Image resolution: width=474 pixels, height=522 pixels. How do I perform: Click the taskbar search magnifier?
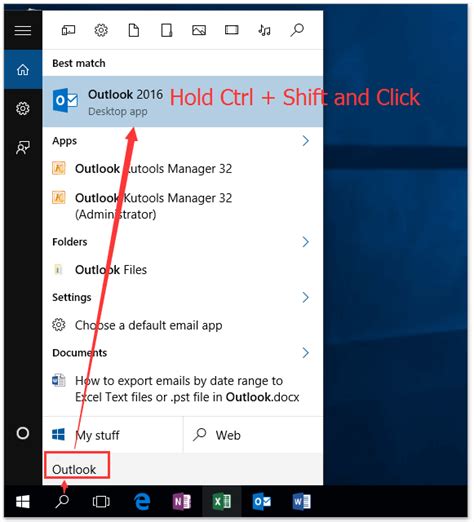coord(62,501)
